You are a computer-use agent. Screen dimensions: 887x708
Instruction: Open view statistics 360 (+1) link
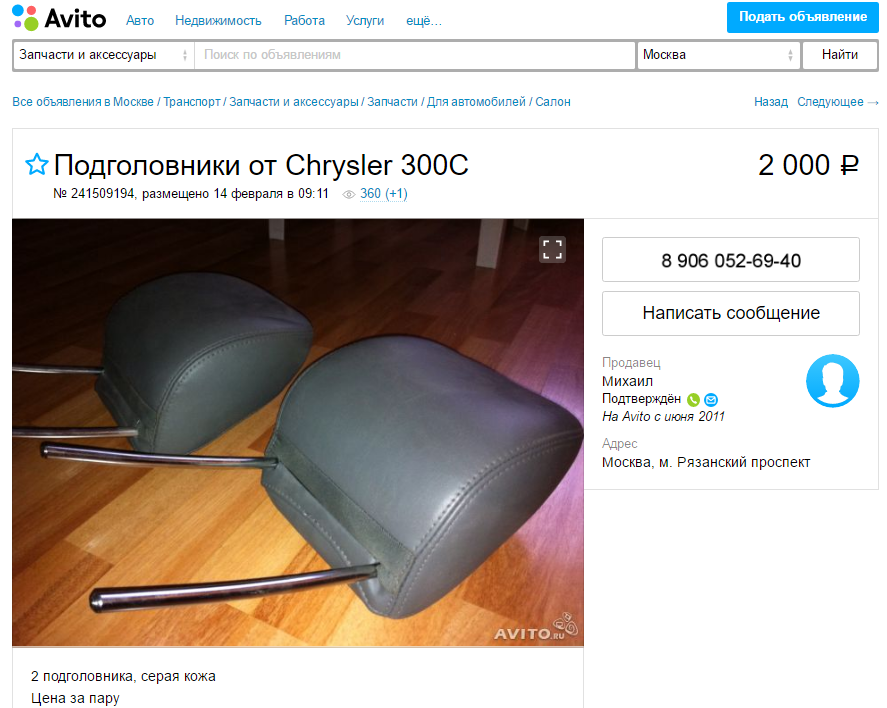pyautogui.click(x=384, y=194)
